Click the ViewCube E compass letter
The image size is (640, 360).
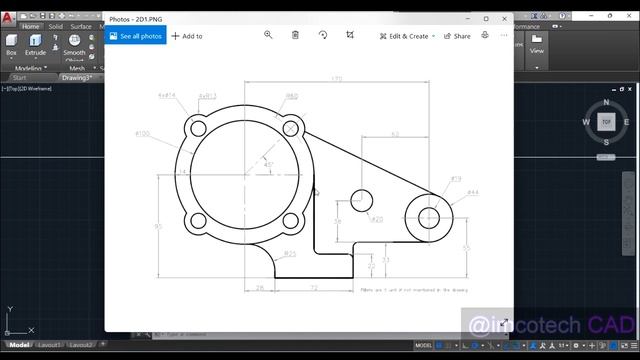(627, 122)
